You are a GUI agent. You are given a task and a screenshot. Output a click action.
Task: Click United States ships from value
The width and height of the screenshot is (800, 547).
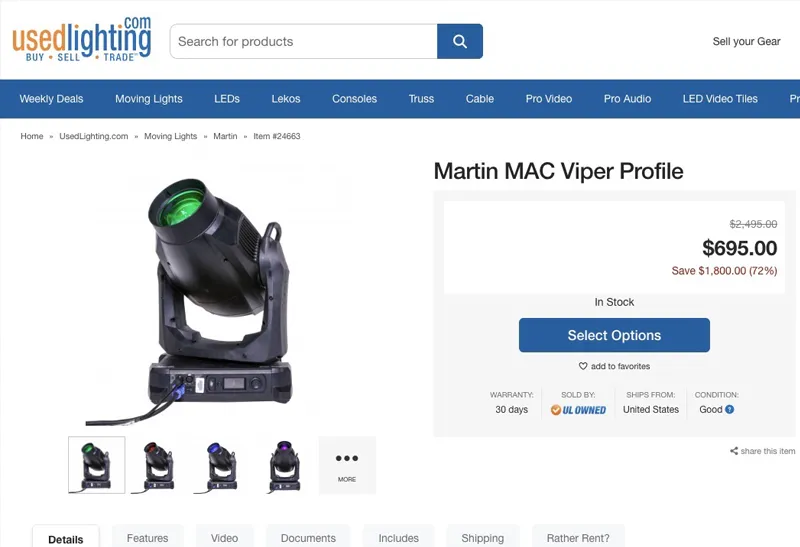(651, 409)
